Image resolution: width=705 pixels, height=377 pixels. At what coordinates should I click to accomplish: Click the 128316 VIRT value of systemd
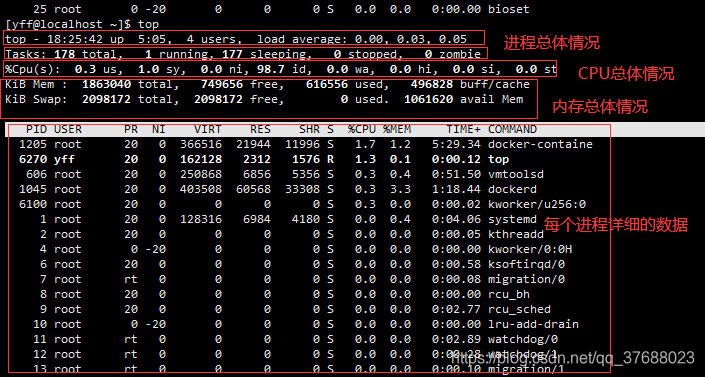pos(201,219)
